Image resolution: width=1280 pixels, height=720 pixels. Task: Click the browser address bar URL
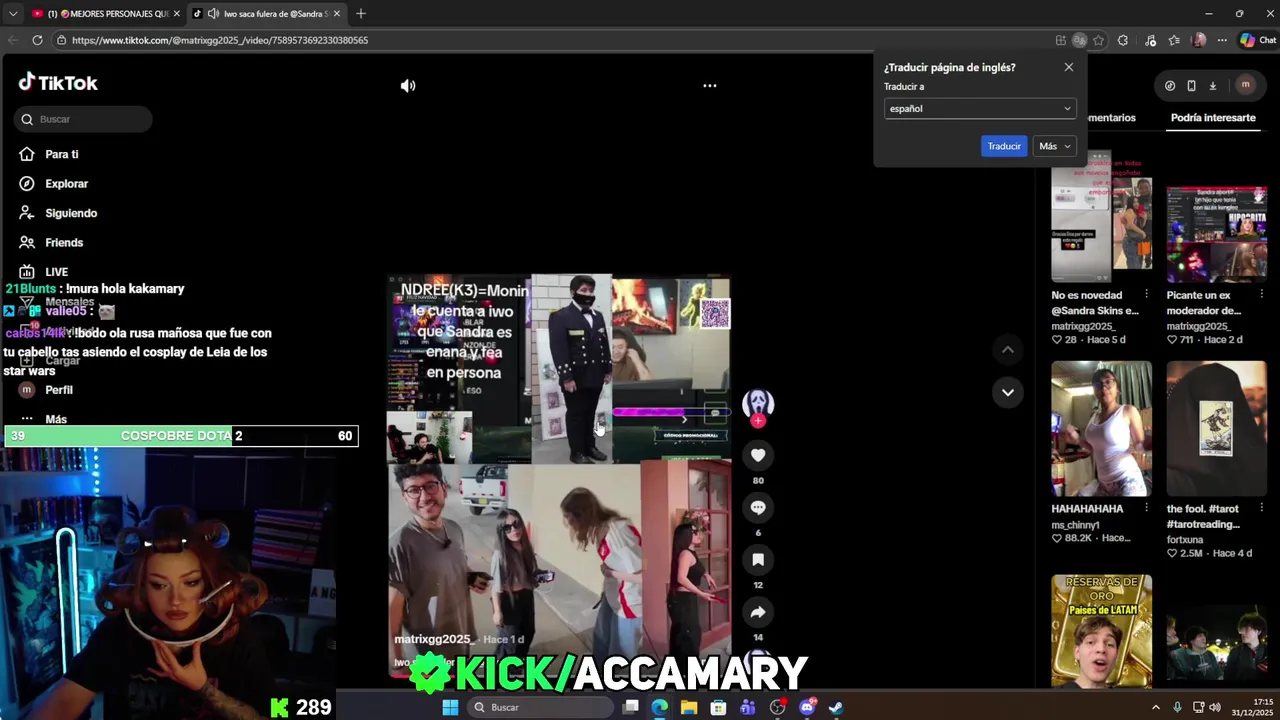point(220,40)
